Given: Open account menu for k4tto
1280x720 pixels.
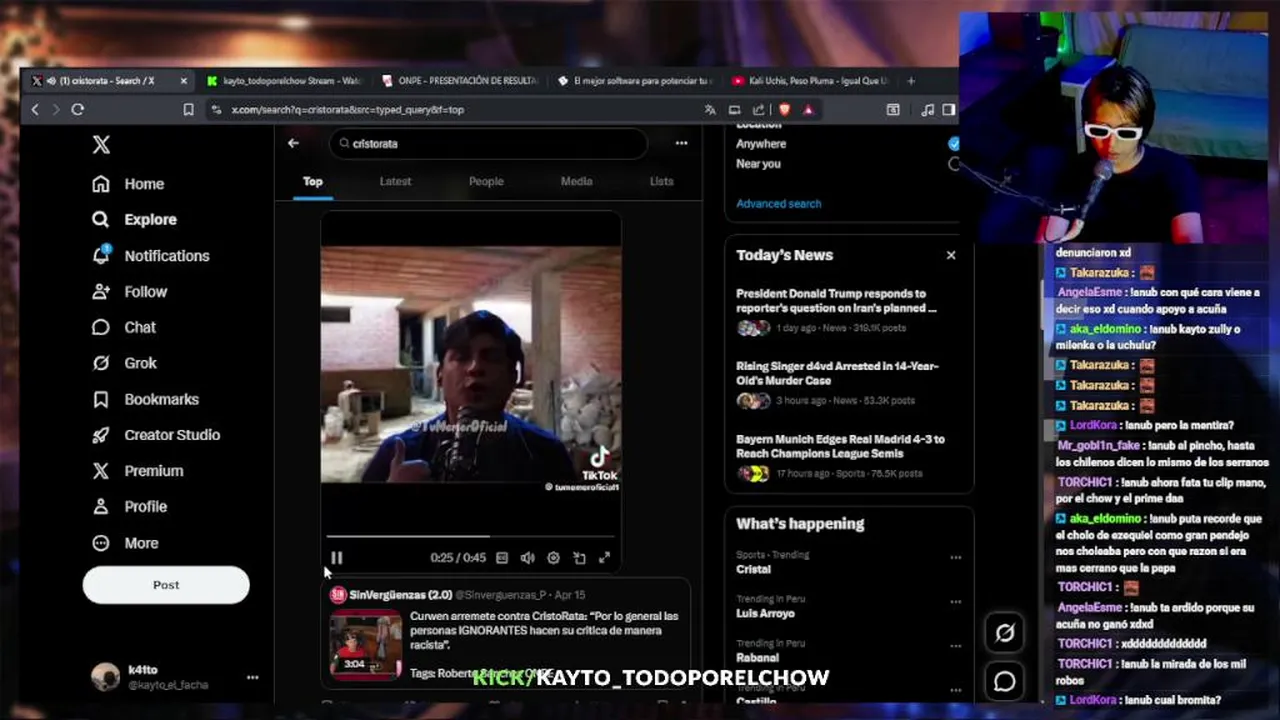Looking at the screenshot, I should point(175,677).
